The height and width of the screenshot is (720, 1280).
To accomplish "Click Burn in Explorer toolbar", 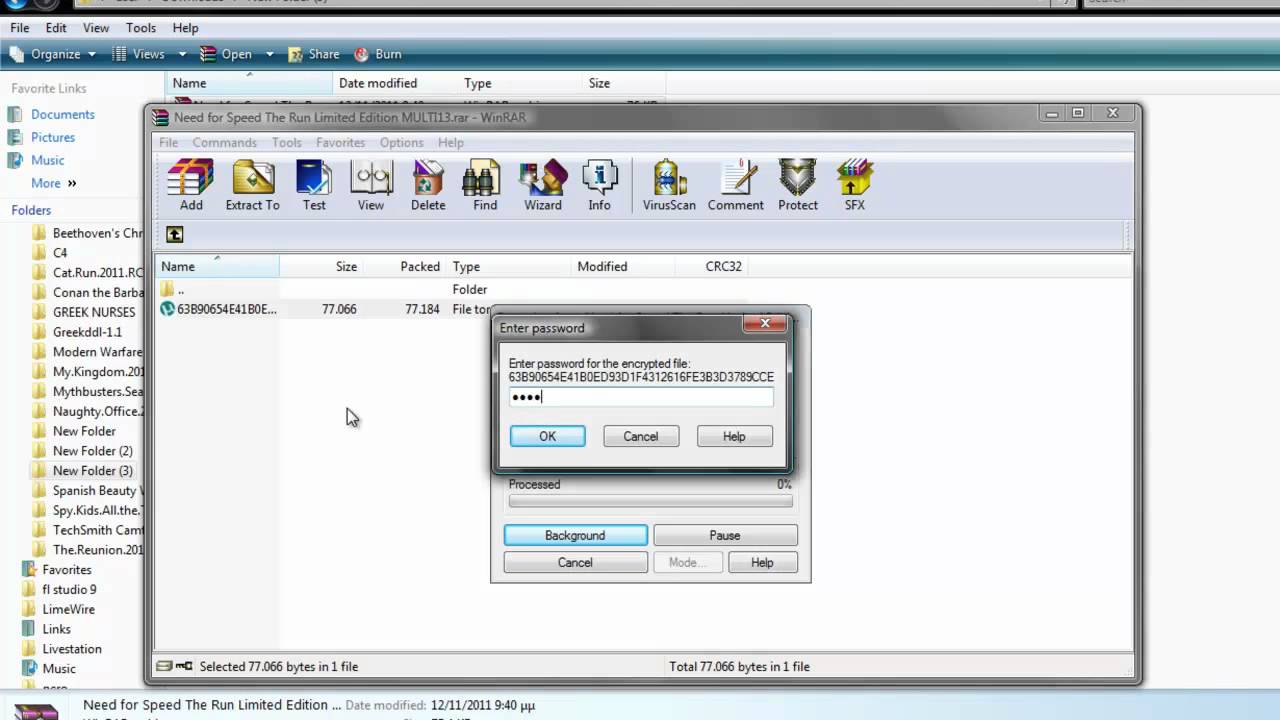I will click(377, 54).
